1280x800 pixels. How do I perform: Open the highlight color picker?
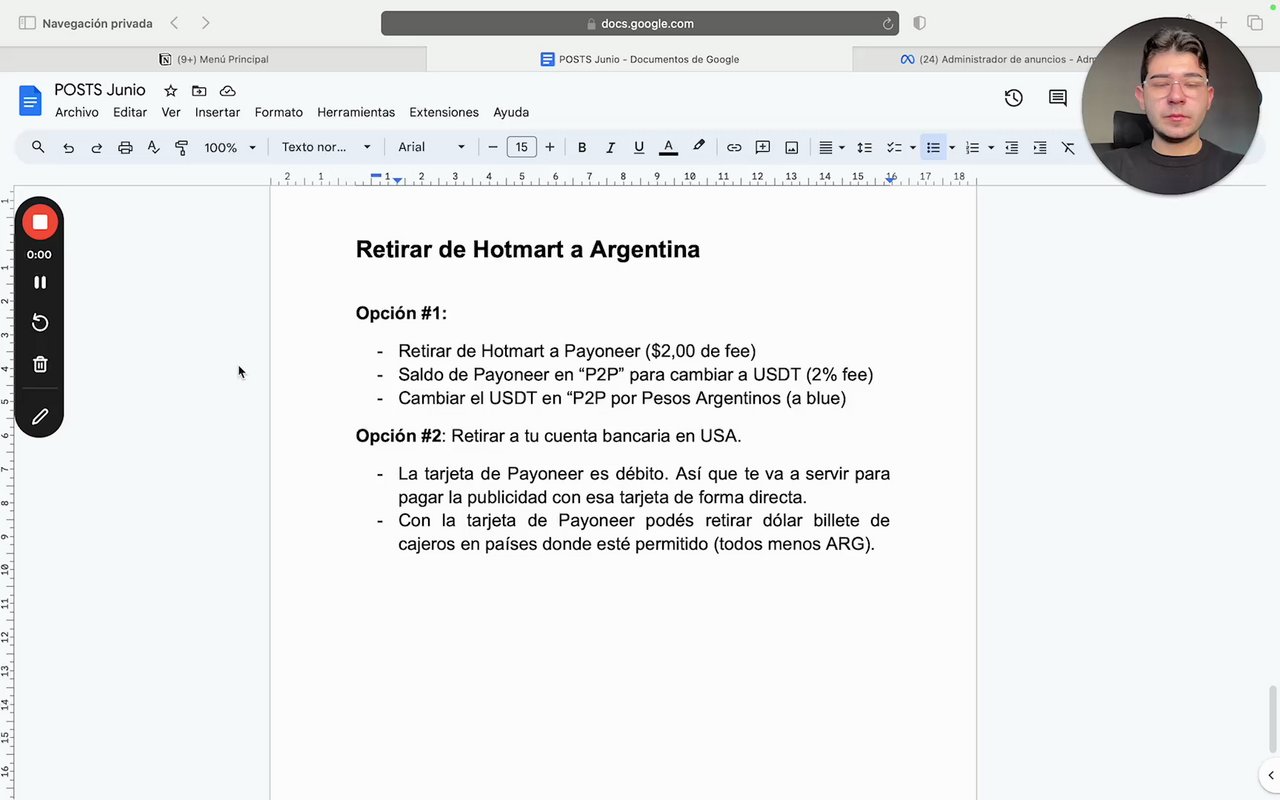pyautogui.click(x=698, y=147)
